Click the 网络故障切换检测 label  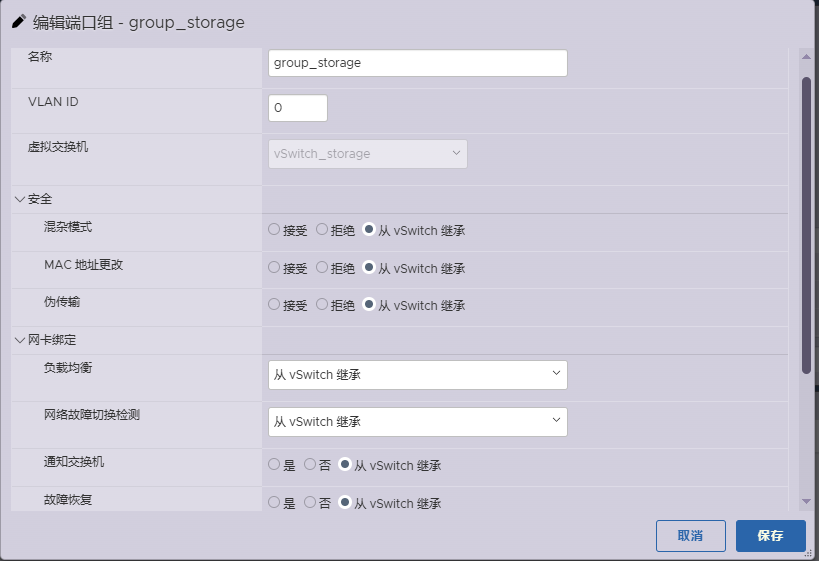(92, 415)
